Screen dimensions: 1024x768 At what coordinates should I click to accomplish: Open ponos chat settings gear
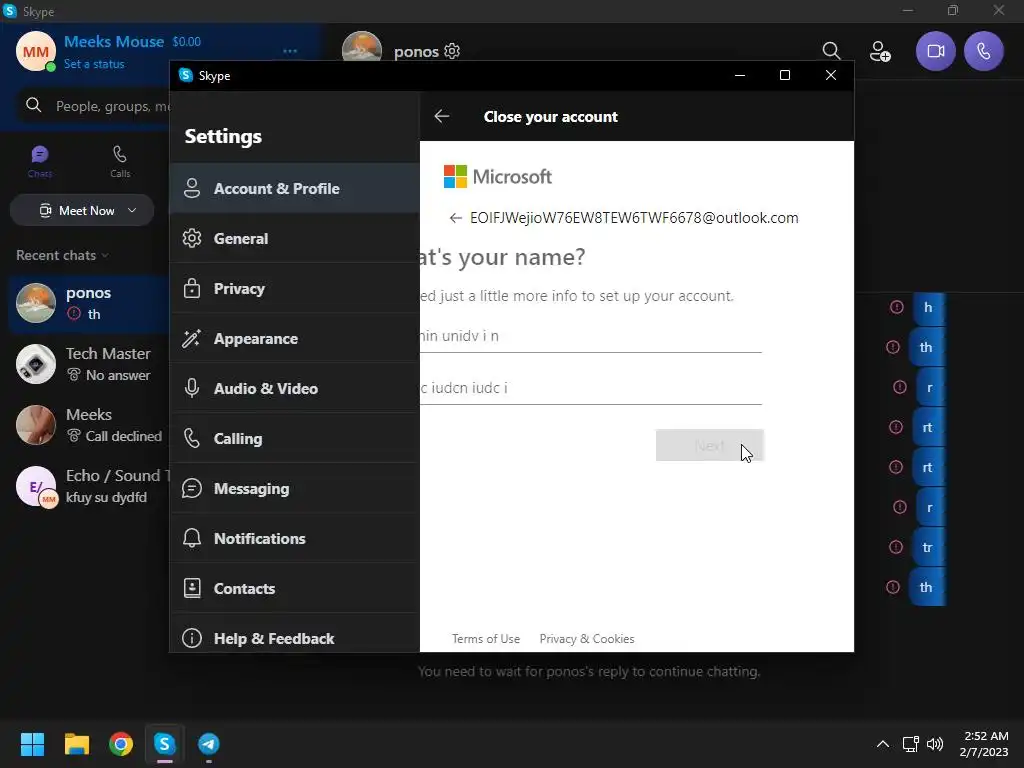tap(452, 51)
